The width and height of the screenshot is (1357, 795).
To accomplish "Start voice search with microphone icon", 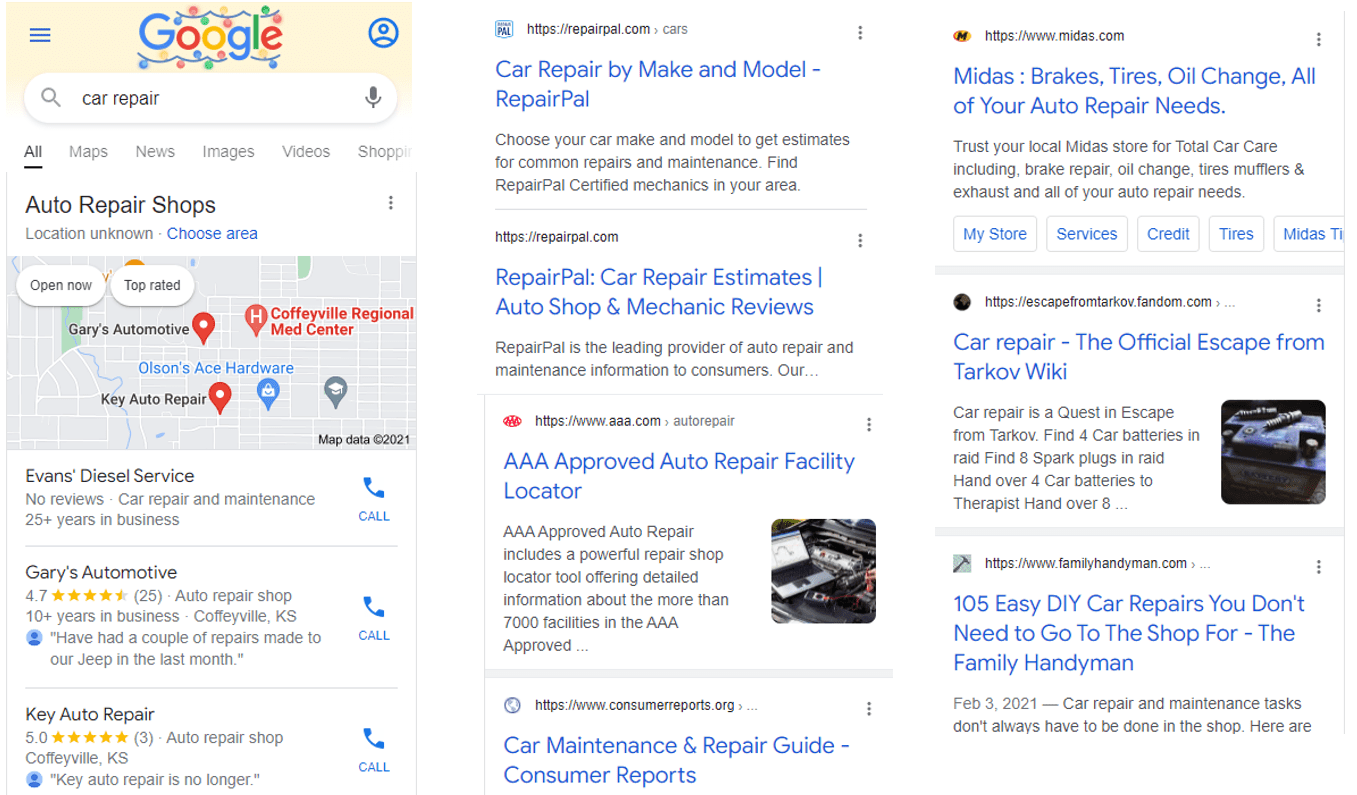I will tap(373, 98).
